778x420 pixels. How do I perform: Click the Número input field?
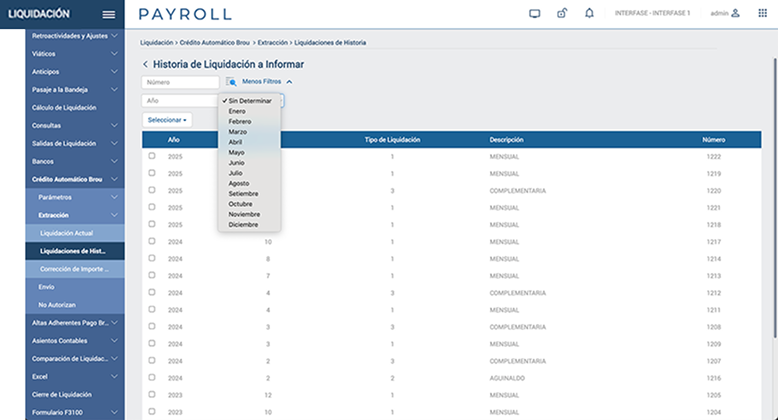pyautogui.click(x=181, y=82)
